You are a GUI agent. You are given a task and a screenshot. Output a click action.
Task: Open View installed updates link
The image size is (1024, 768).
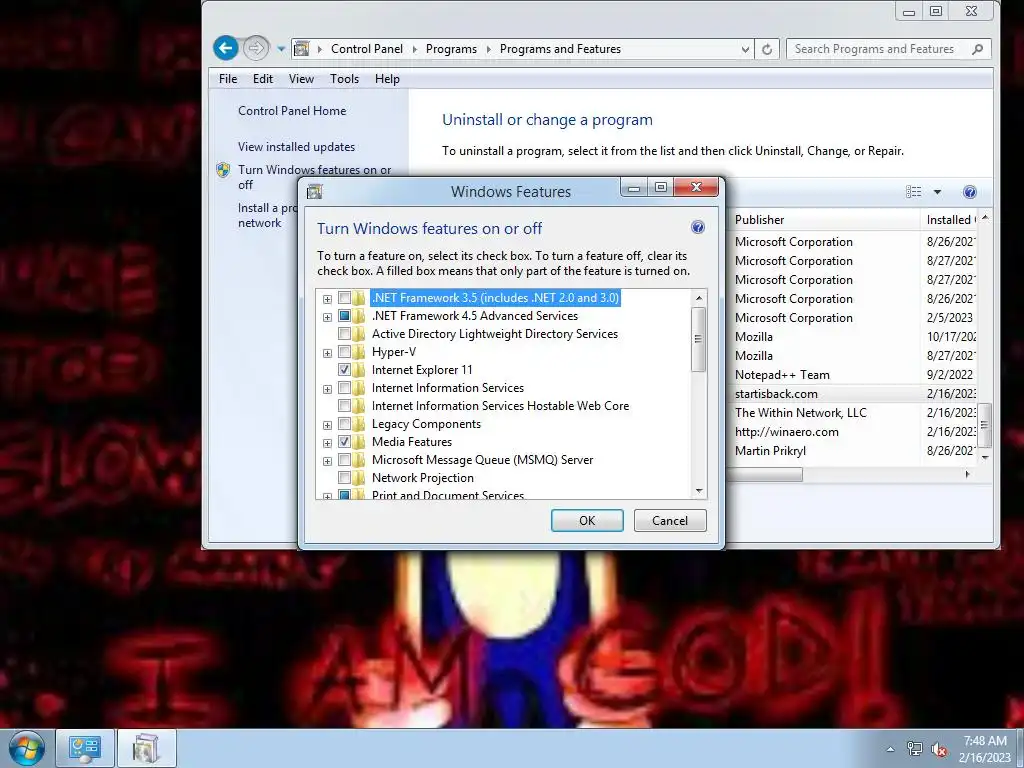point(296,147)
